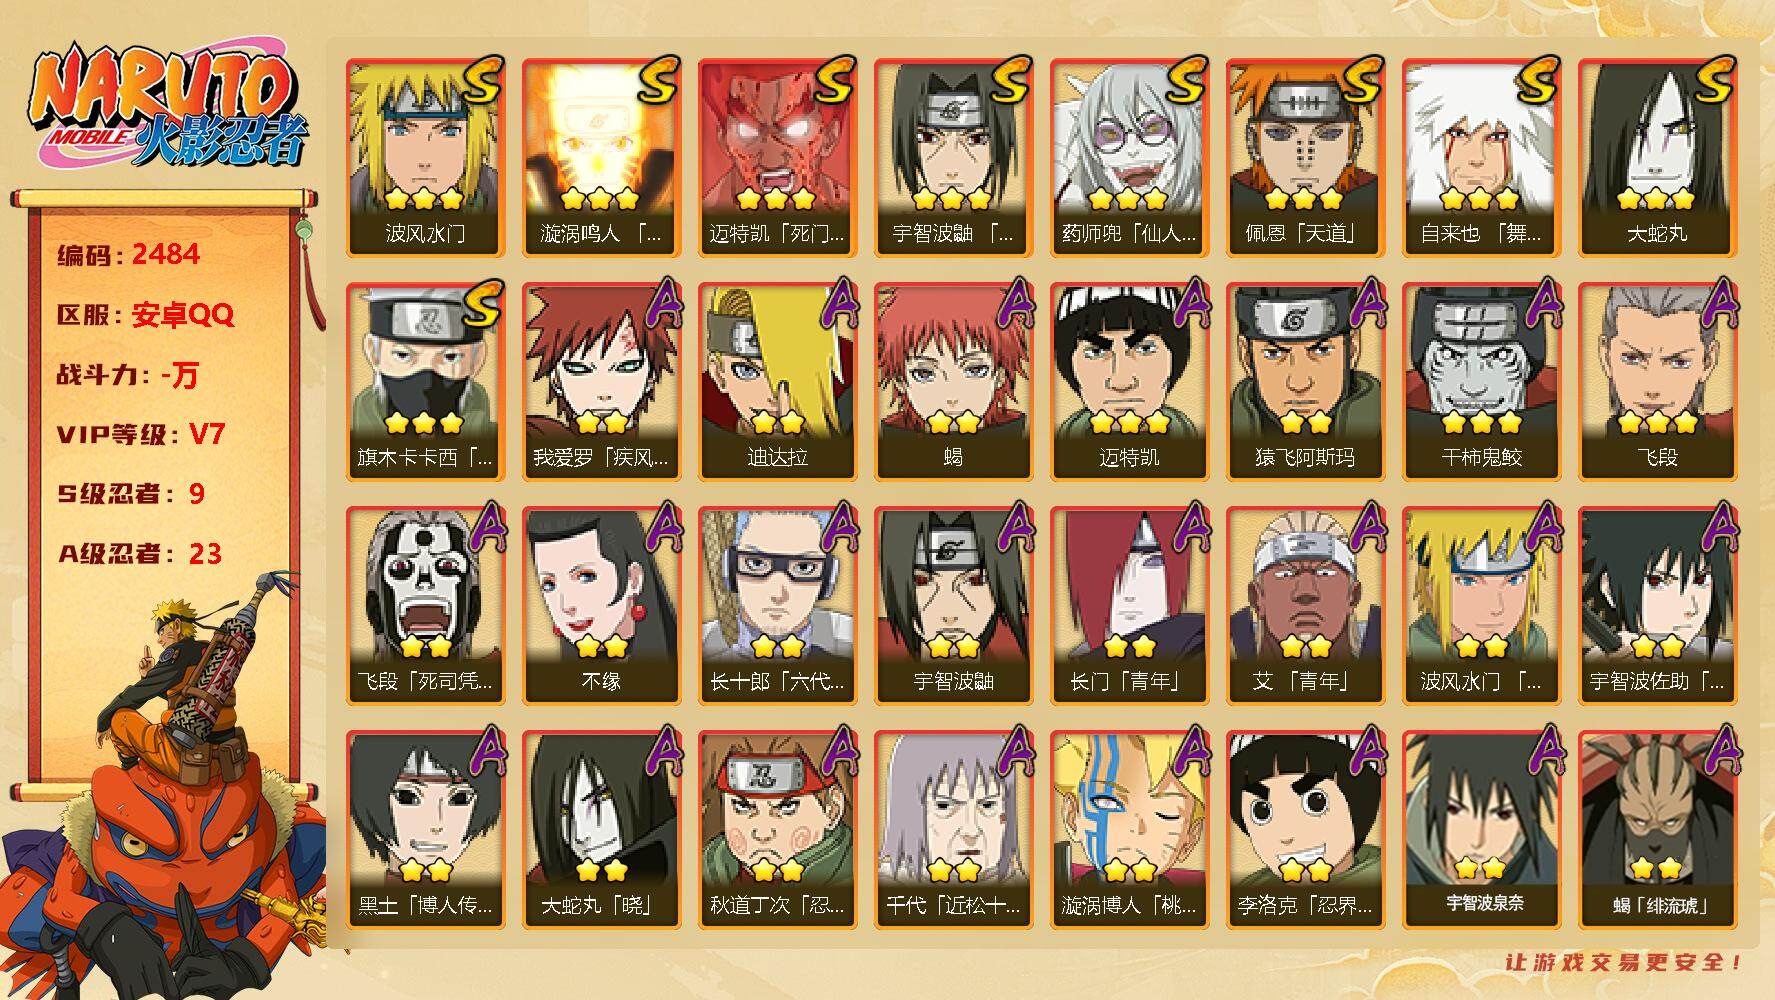Screen dimensions: 1775x1000
Task: Choose the 迈特凯 A-rank card
Action: point(1130,382)
